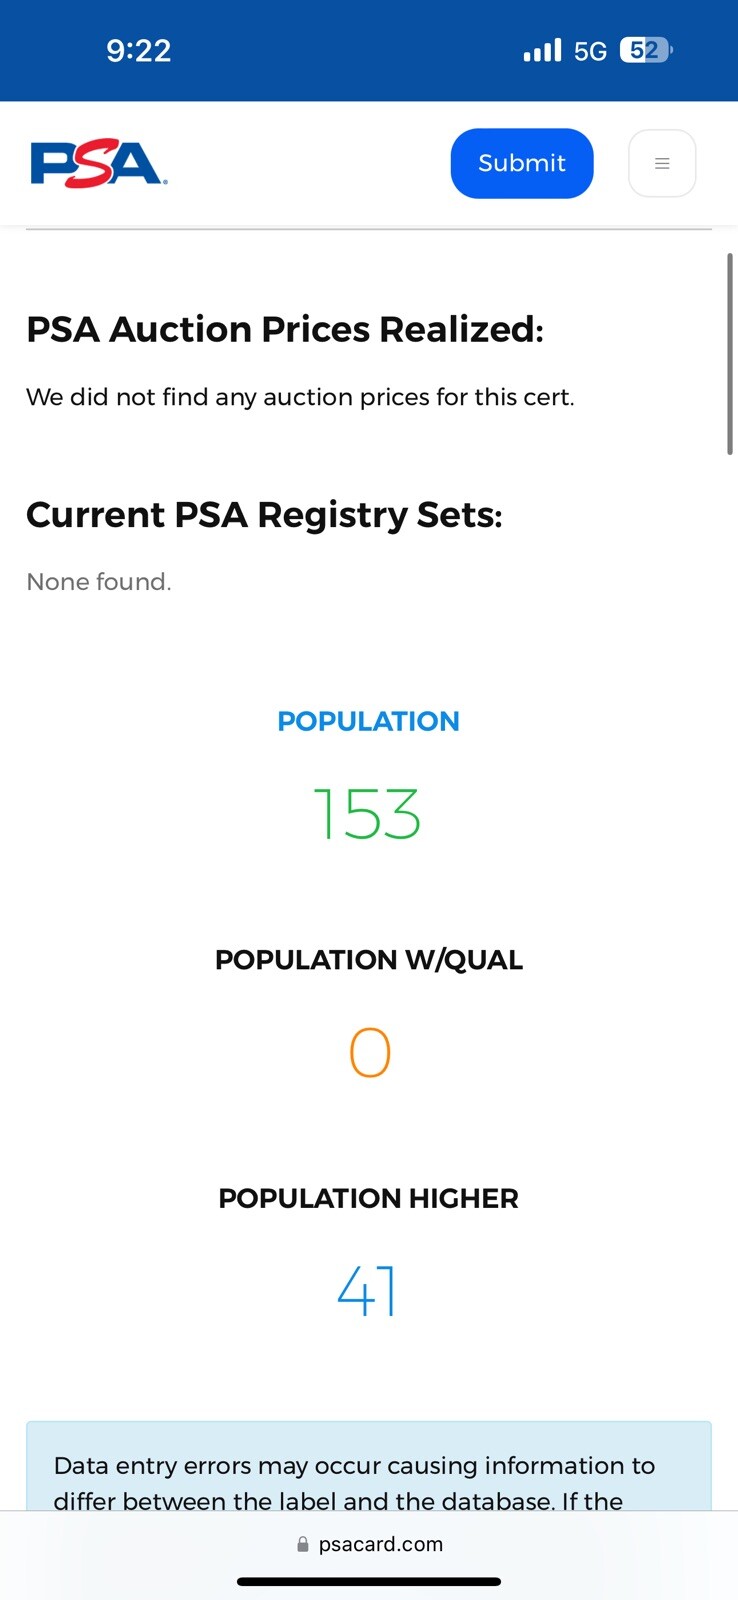The height and width of the screenshot is (1600, 738).
Task: Tap the cellular signal bars icon
Action: [543, 50]
